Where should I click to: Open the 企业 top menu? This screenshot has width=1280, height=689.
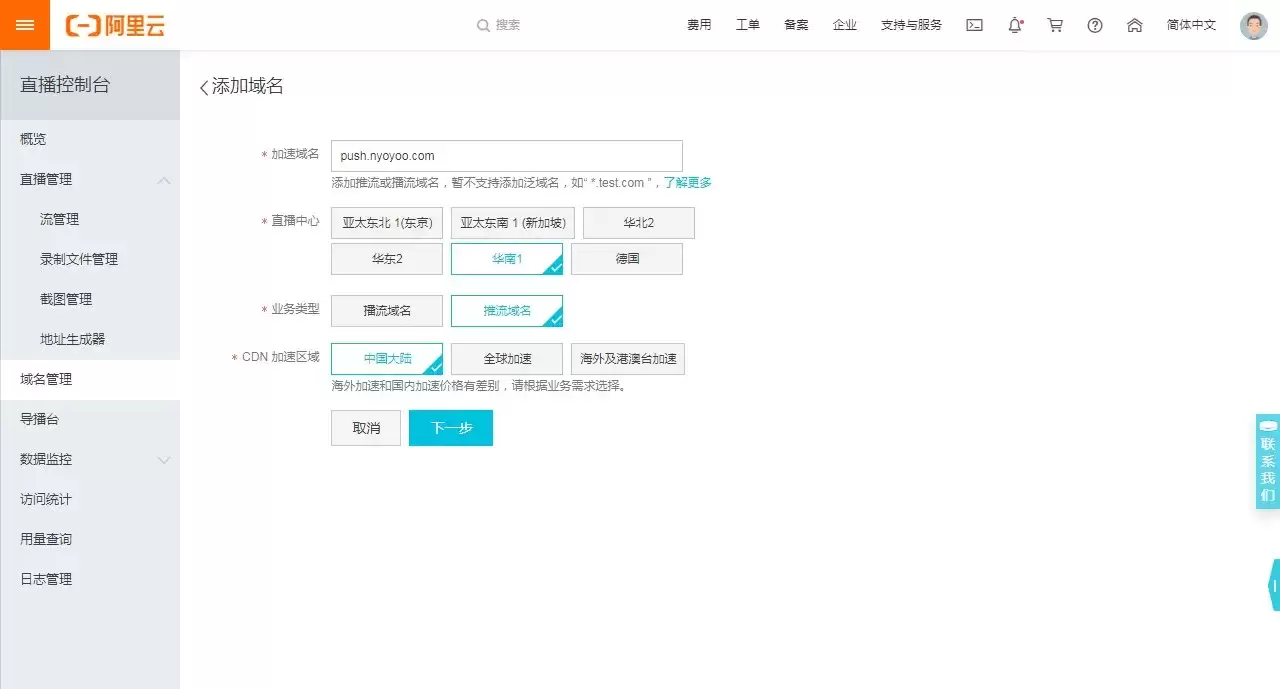pos(845,25)
